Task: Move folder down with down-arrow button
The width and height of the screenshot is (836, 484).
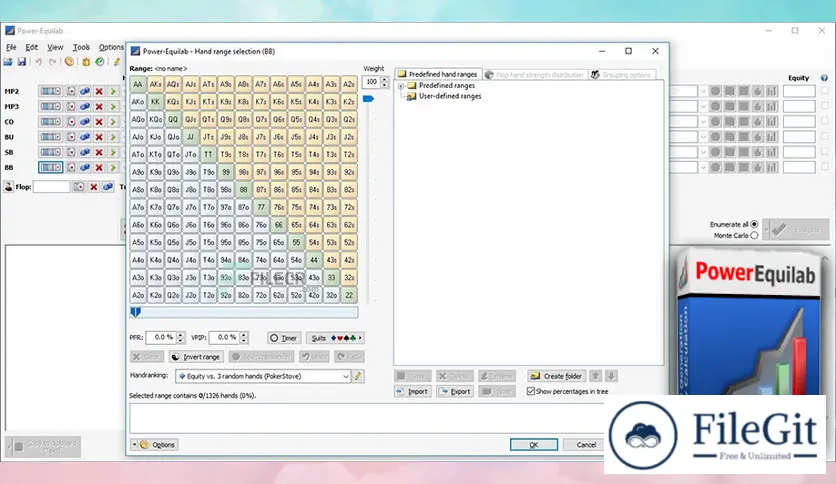Action: coord(612,376)
